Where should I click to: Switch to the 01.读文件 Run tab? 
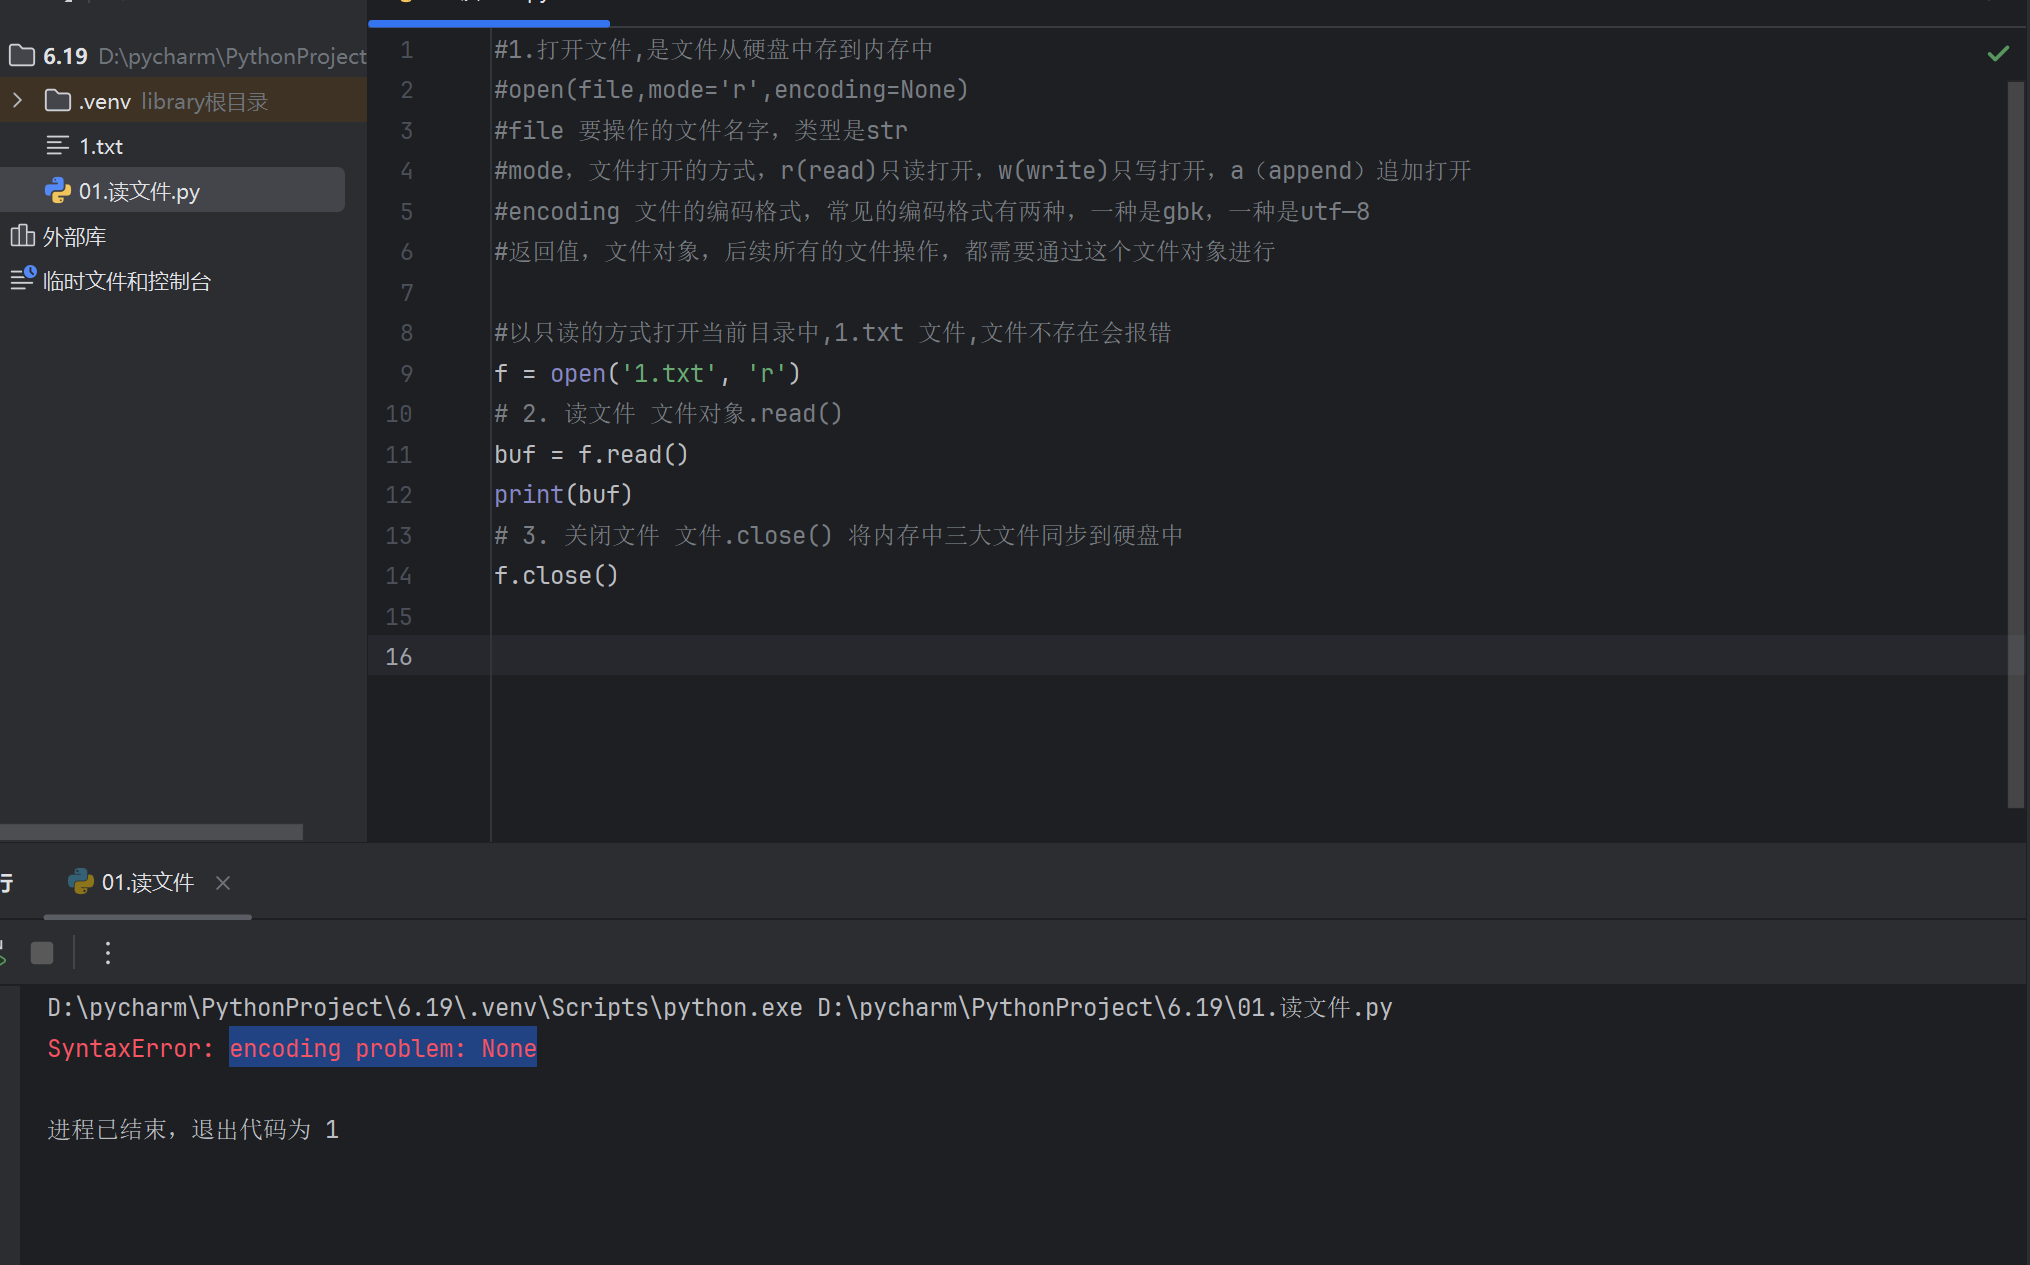click(x=147, y=883)
